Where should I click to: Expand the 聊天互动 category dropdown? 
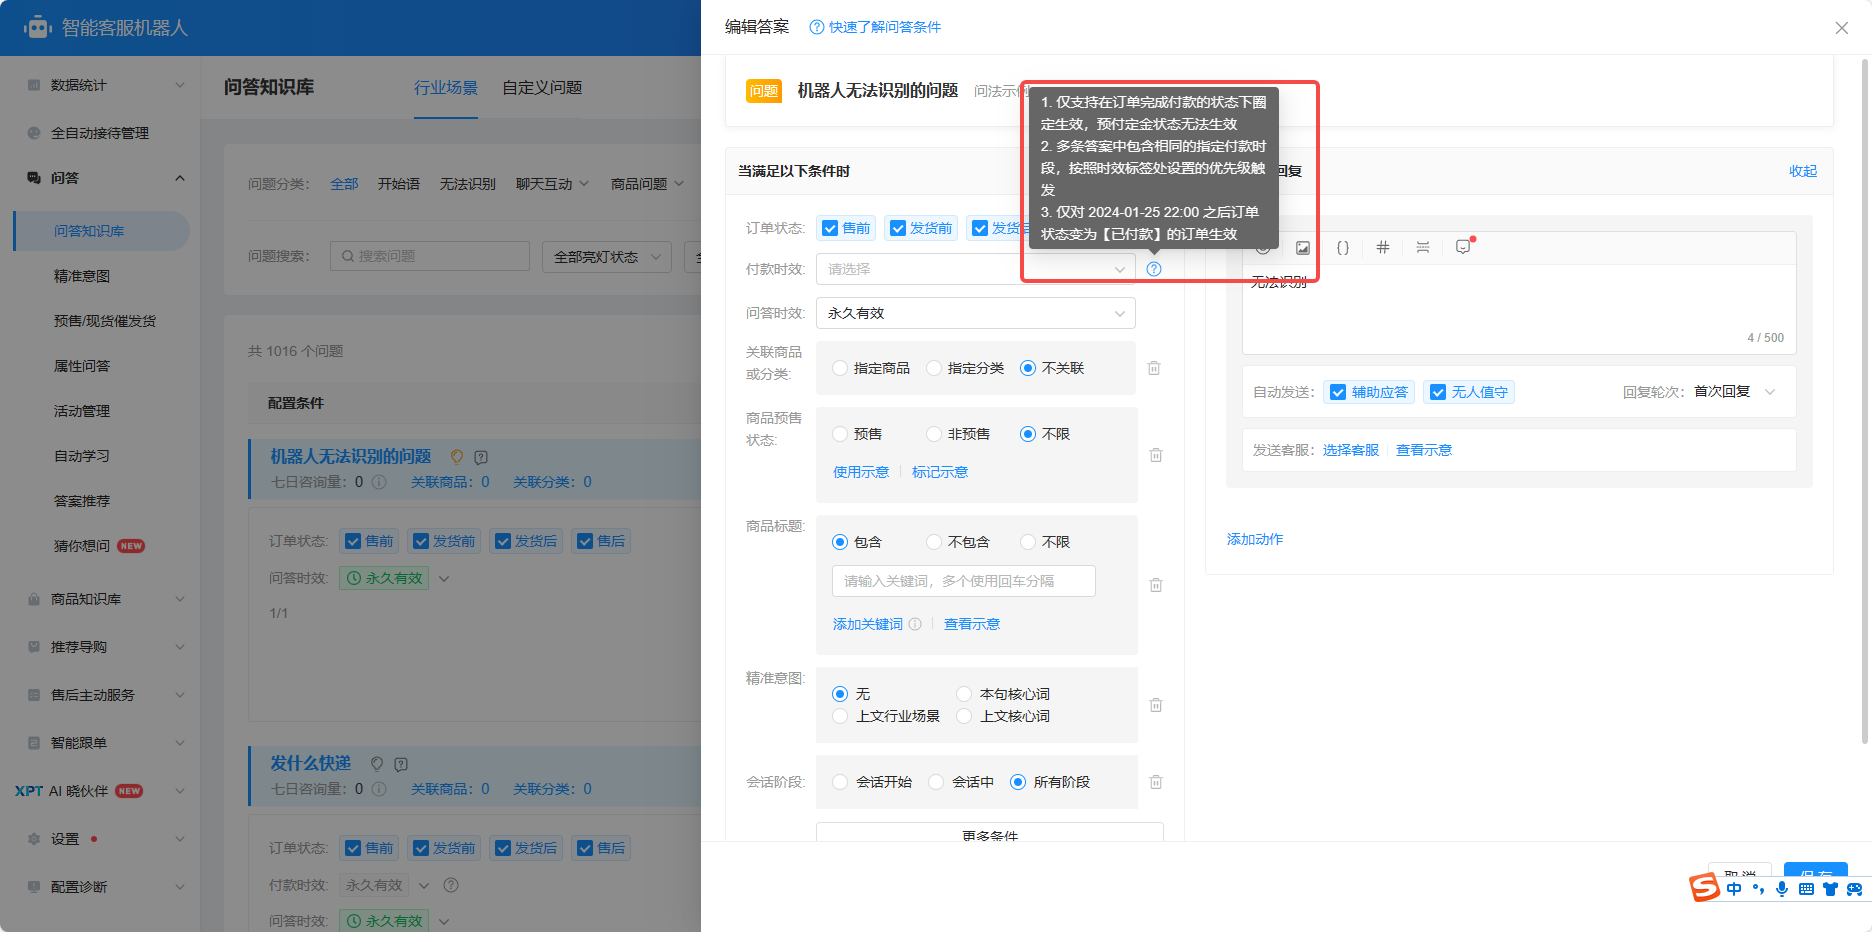[x=552, y=184]
